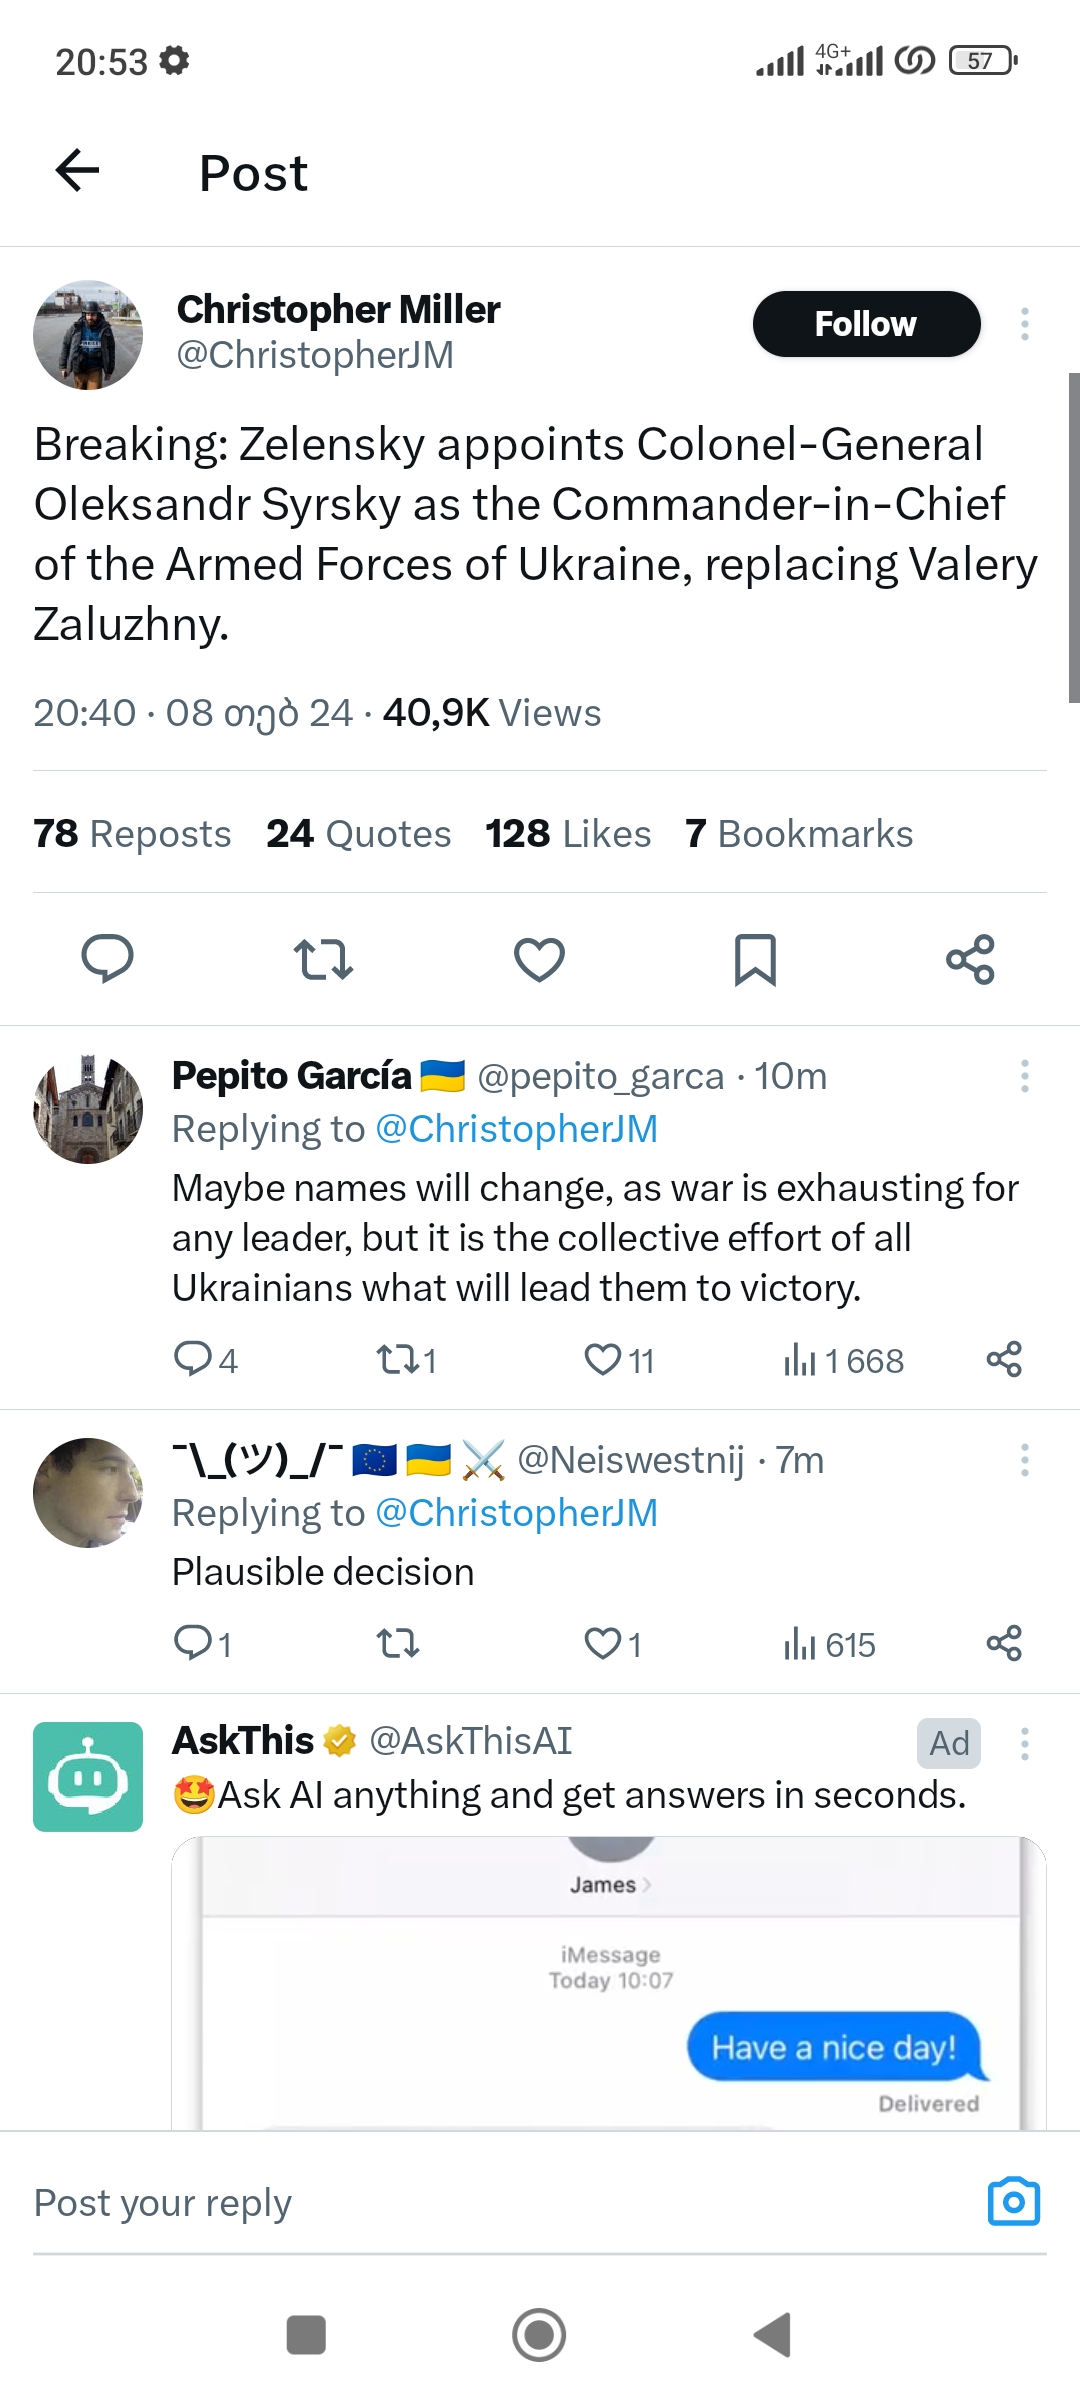Tap the share icon under the main post
This screenshot has height=2400, width=1080.
pos(970,959)
